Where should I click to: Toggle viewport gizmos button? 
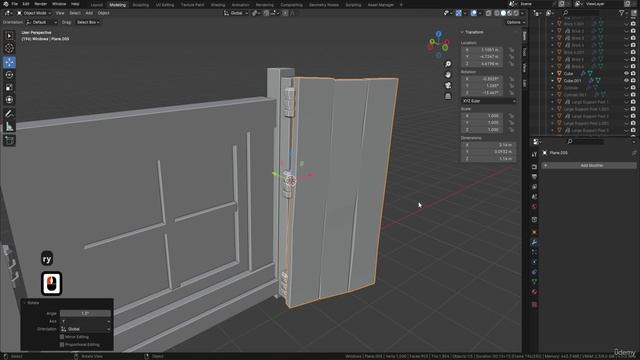[x=459, y=13]
